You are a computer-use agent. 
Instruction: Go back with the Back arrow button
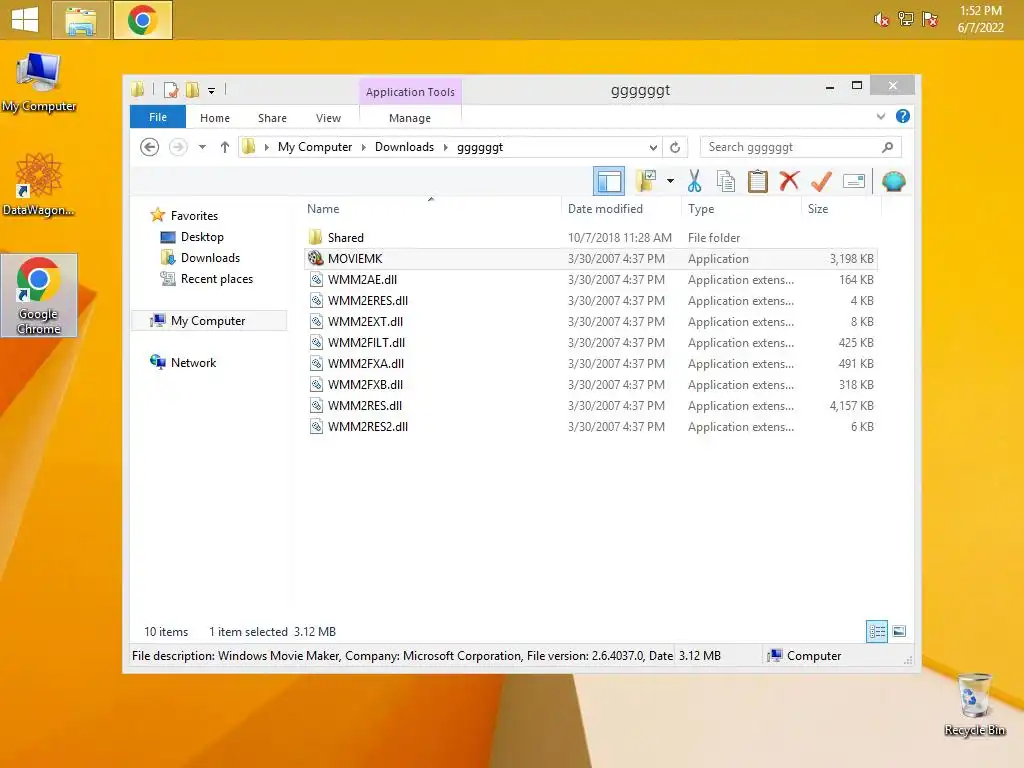pos(150,147)
